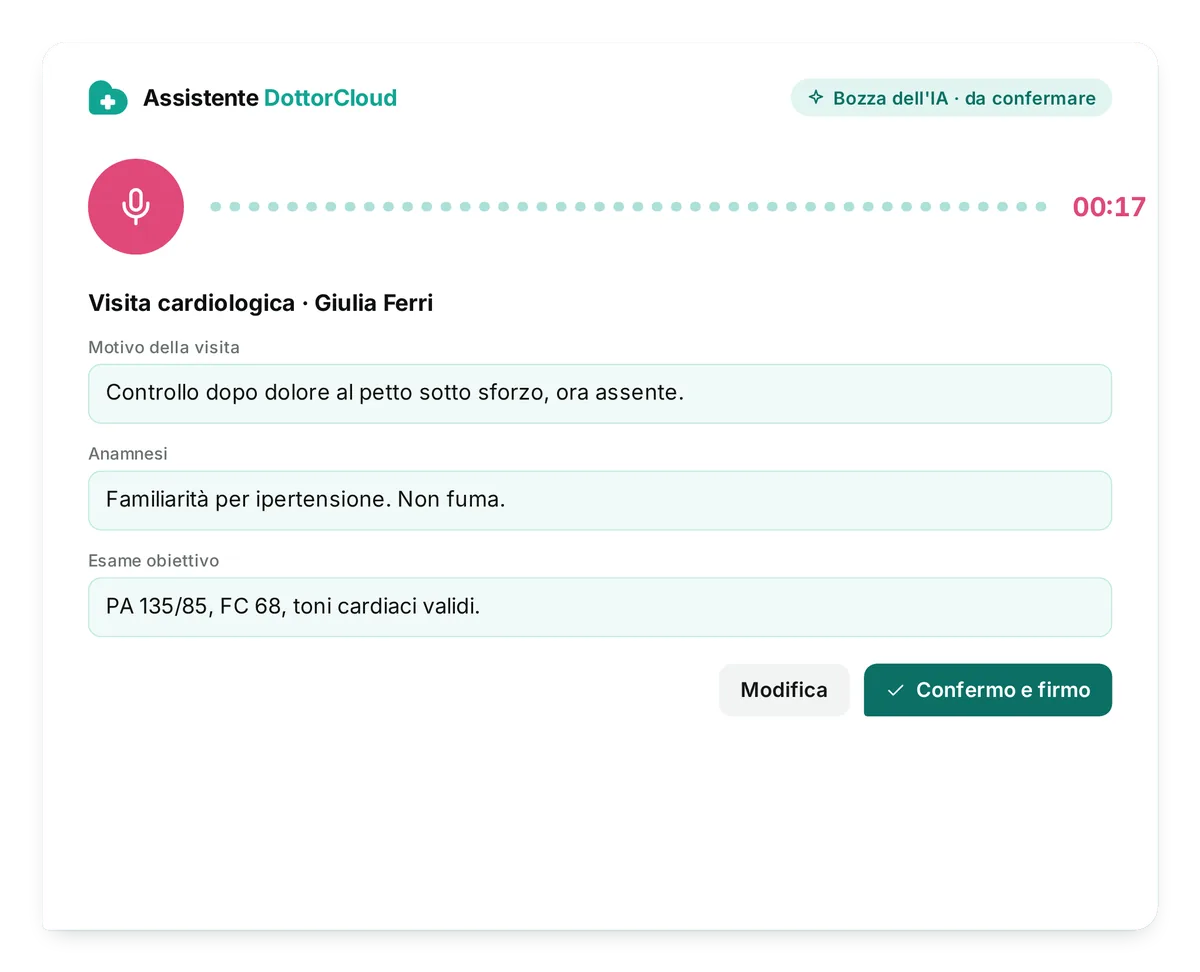1200x972 pixels.
Task: Click the checkmark icon on Confermo e firmo
Action: click(896, 690)
